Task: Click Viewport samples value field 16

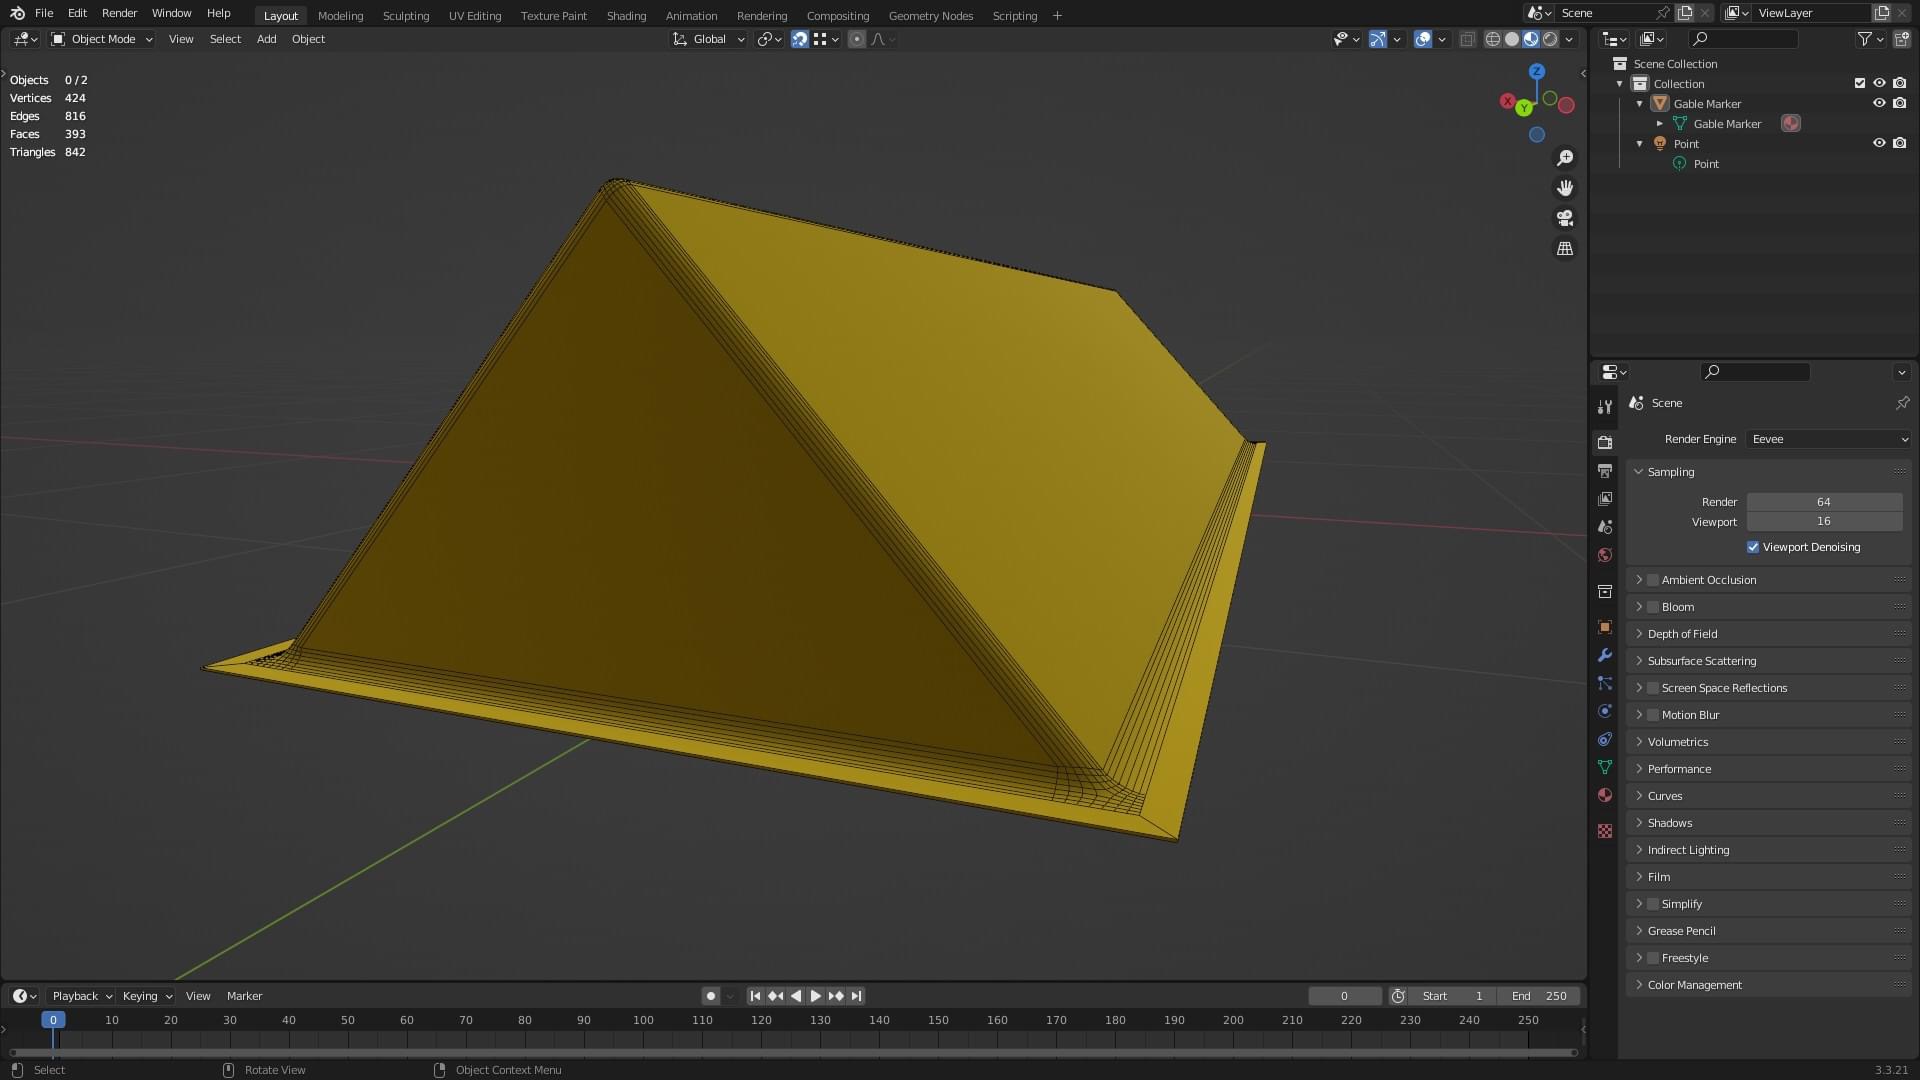Action: click(x=1824, y=522)
